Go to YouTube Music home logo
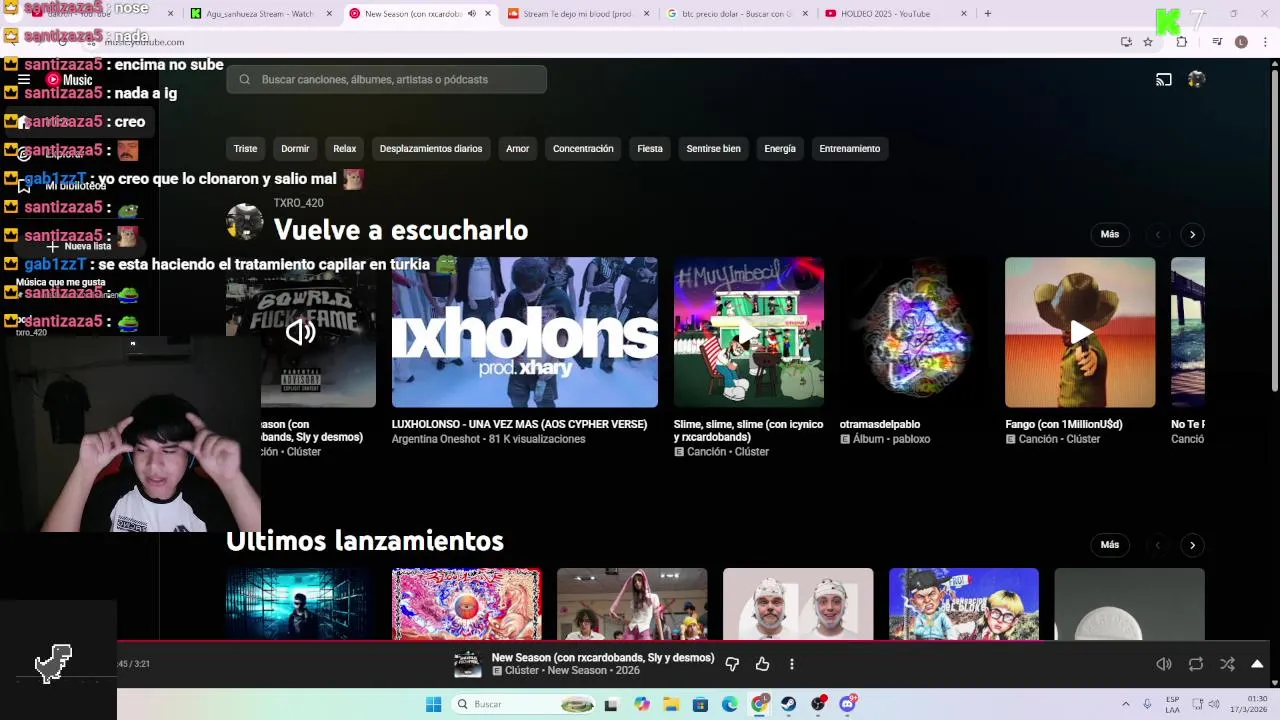This screenshot has height=720, width=1280. pyautogui.click(x=69, y=80)
